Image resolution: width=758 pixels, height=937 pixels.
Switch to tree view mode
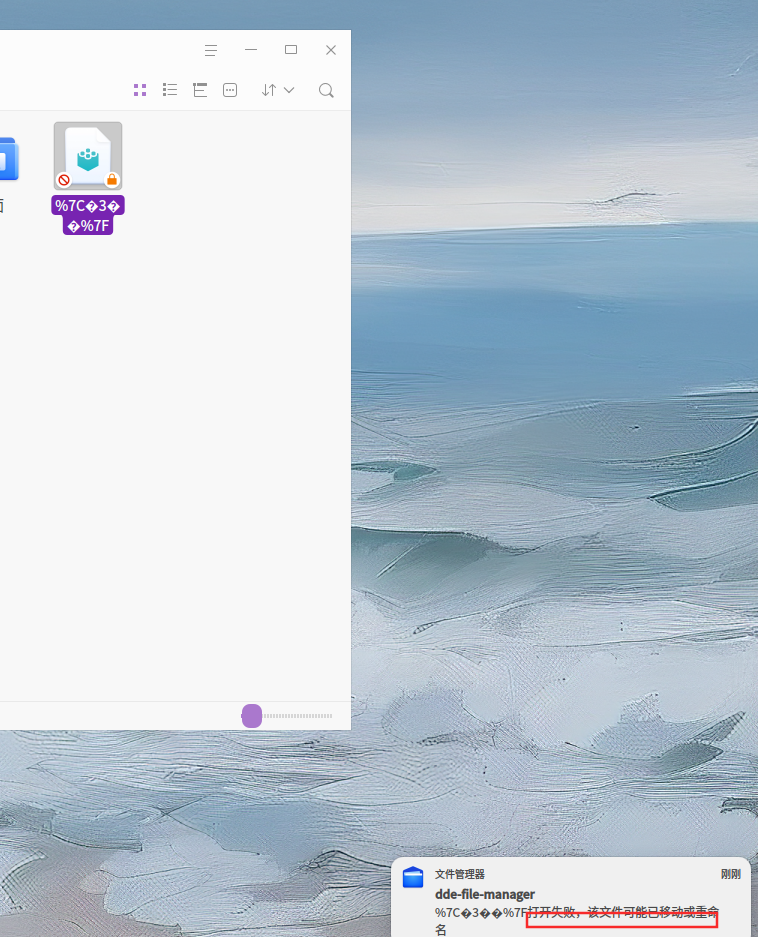(x=200, y=90)
